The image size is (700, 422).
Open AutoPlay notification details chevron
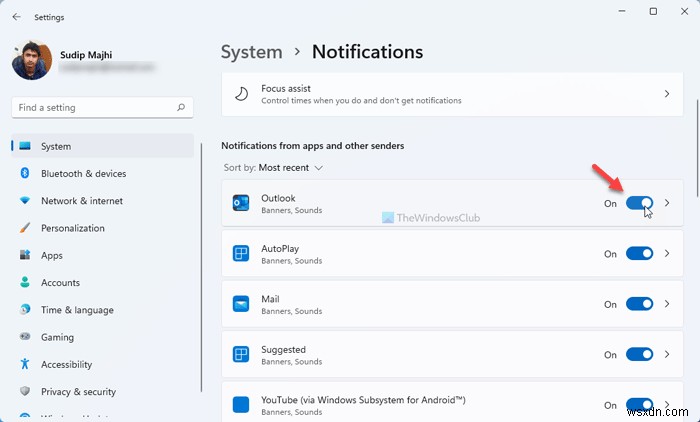tap(667, 254)
